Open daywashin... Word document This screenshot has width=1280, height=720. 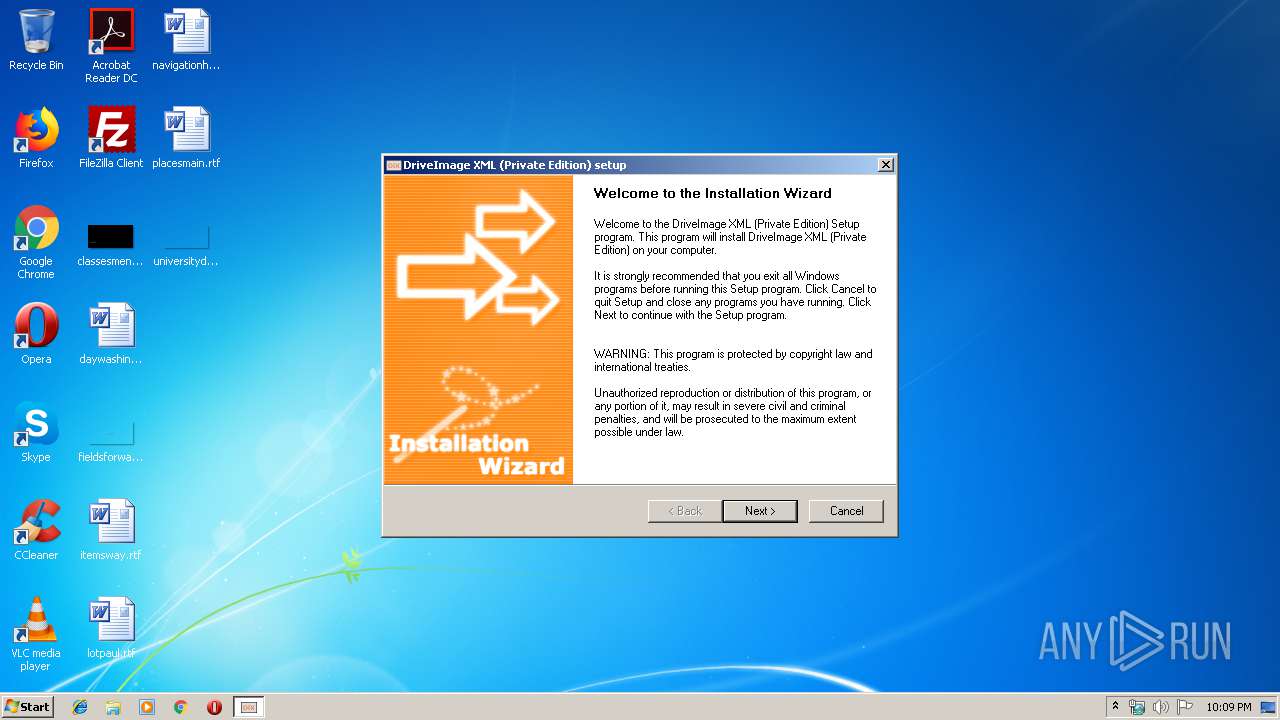pyautogui.click(x=111, y=334)
